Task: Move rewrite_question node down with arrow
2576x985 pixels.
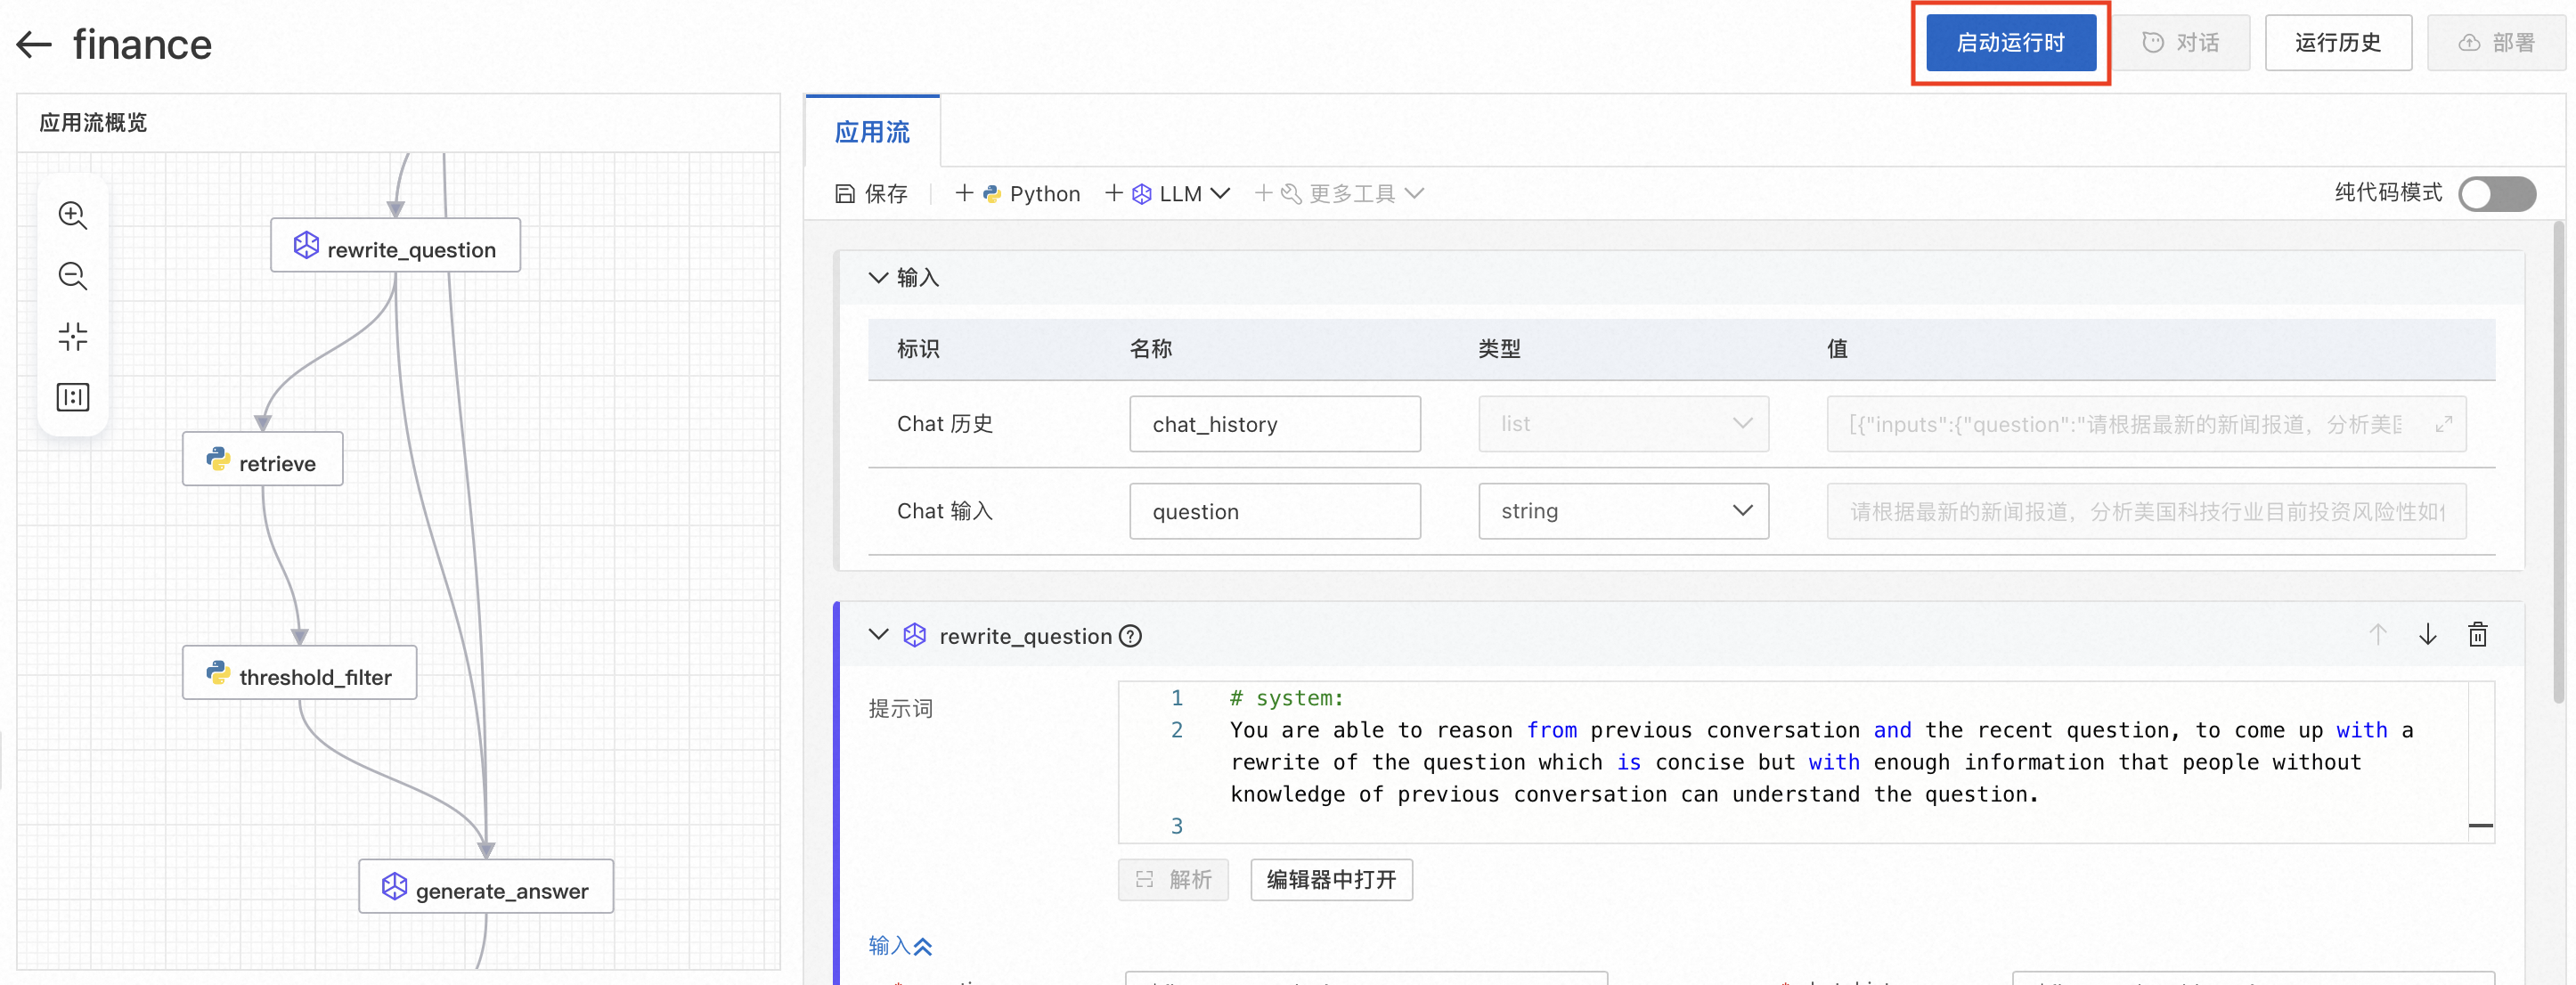Action: (x=2427, y=635)
